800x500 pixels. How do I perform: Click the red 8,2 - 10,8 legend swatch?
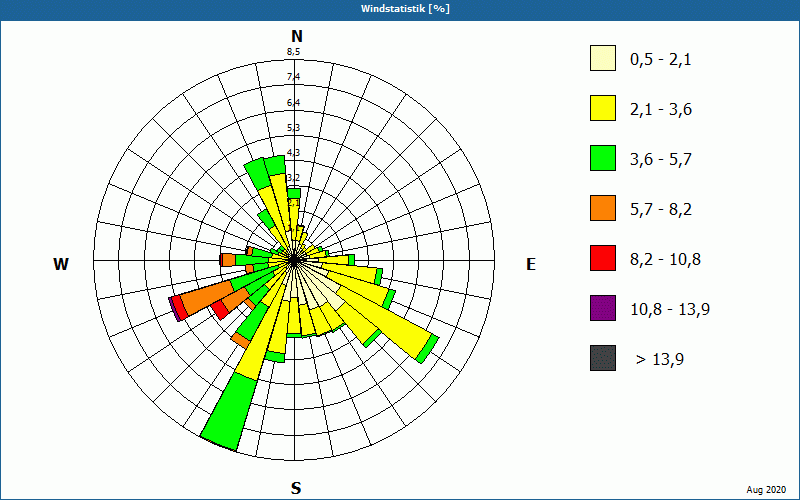click(x=603, y=258)
